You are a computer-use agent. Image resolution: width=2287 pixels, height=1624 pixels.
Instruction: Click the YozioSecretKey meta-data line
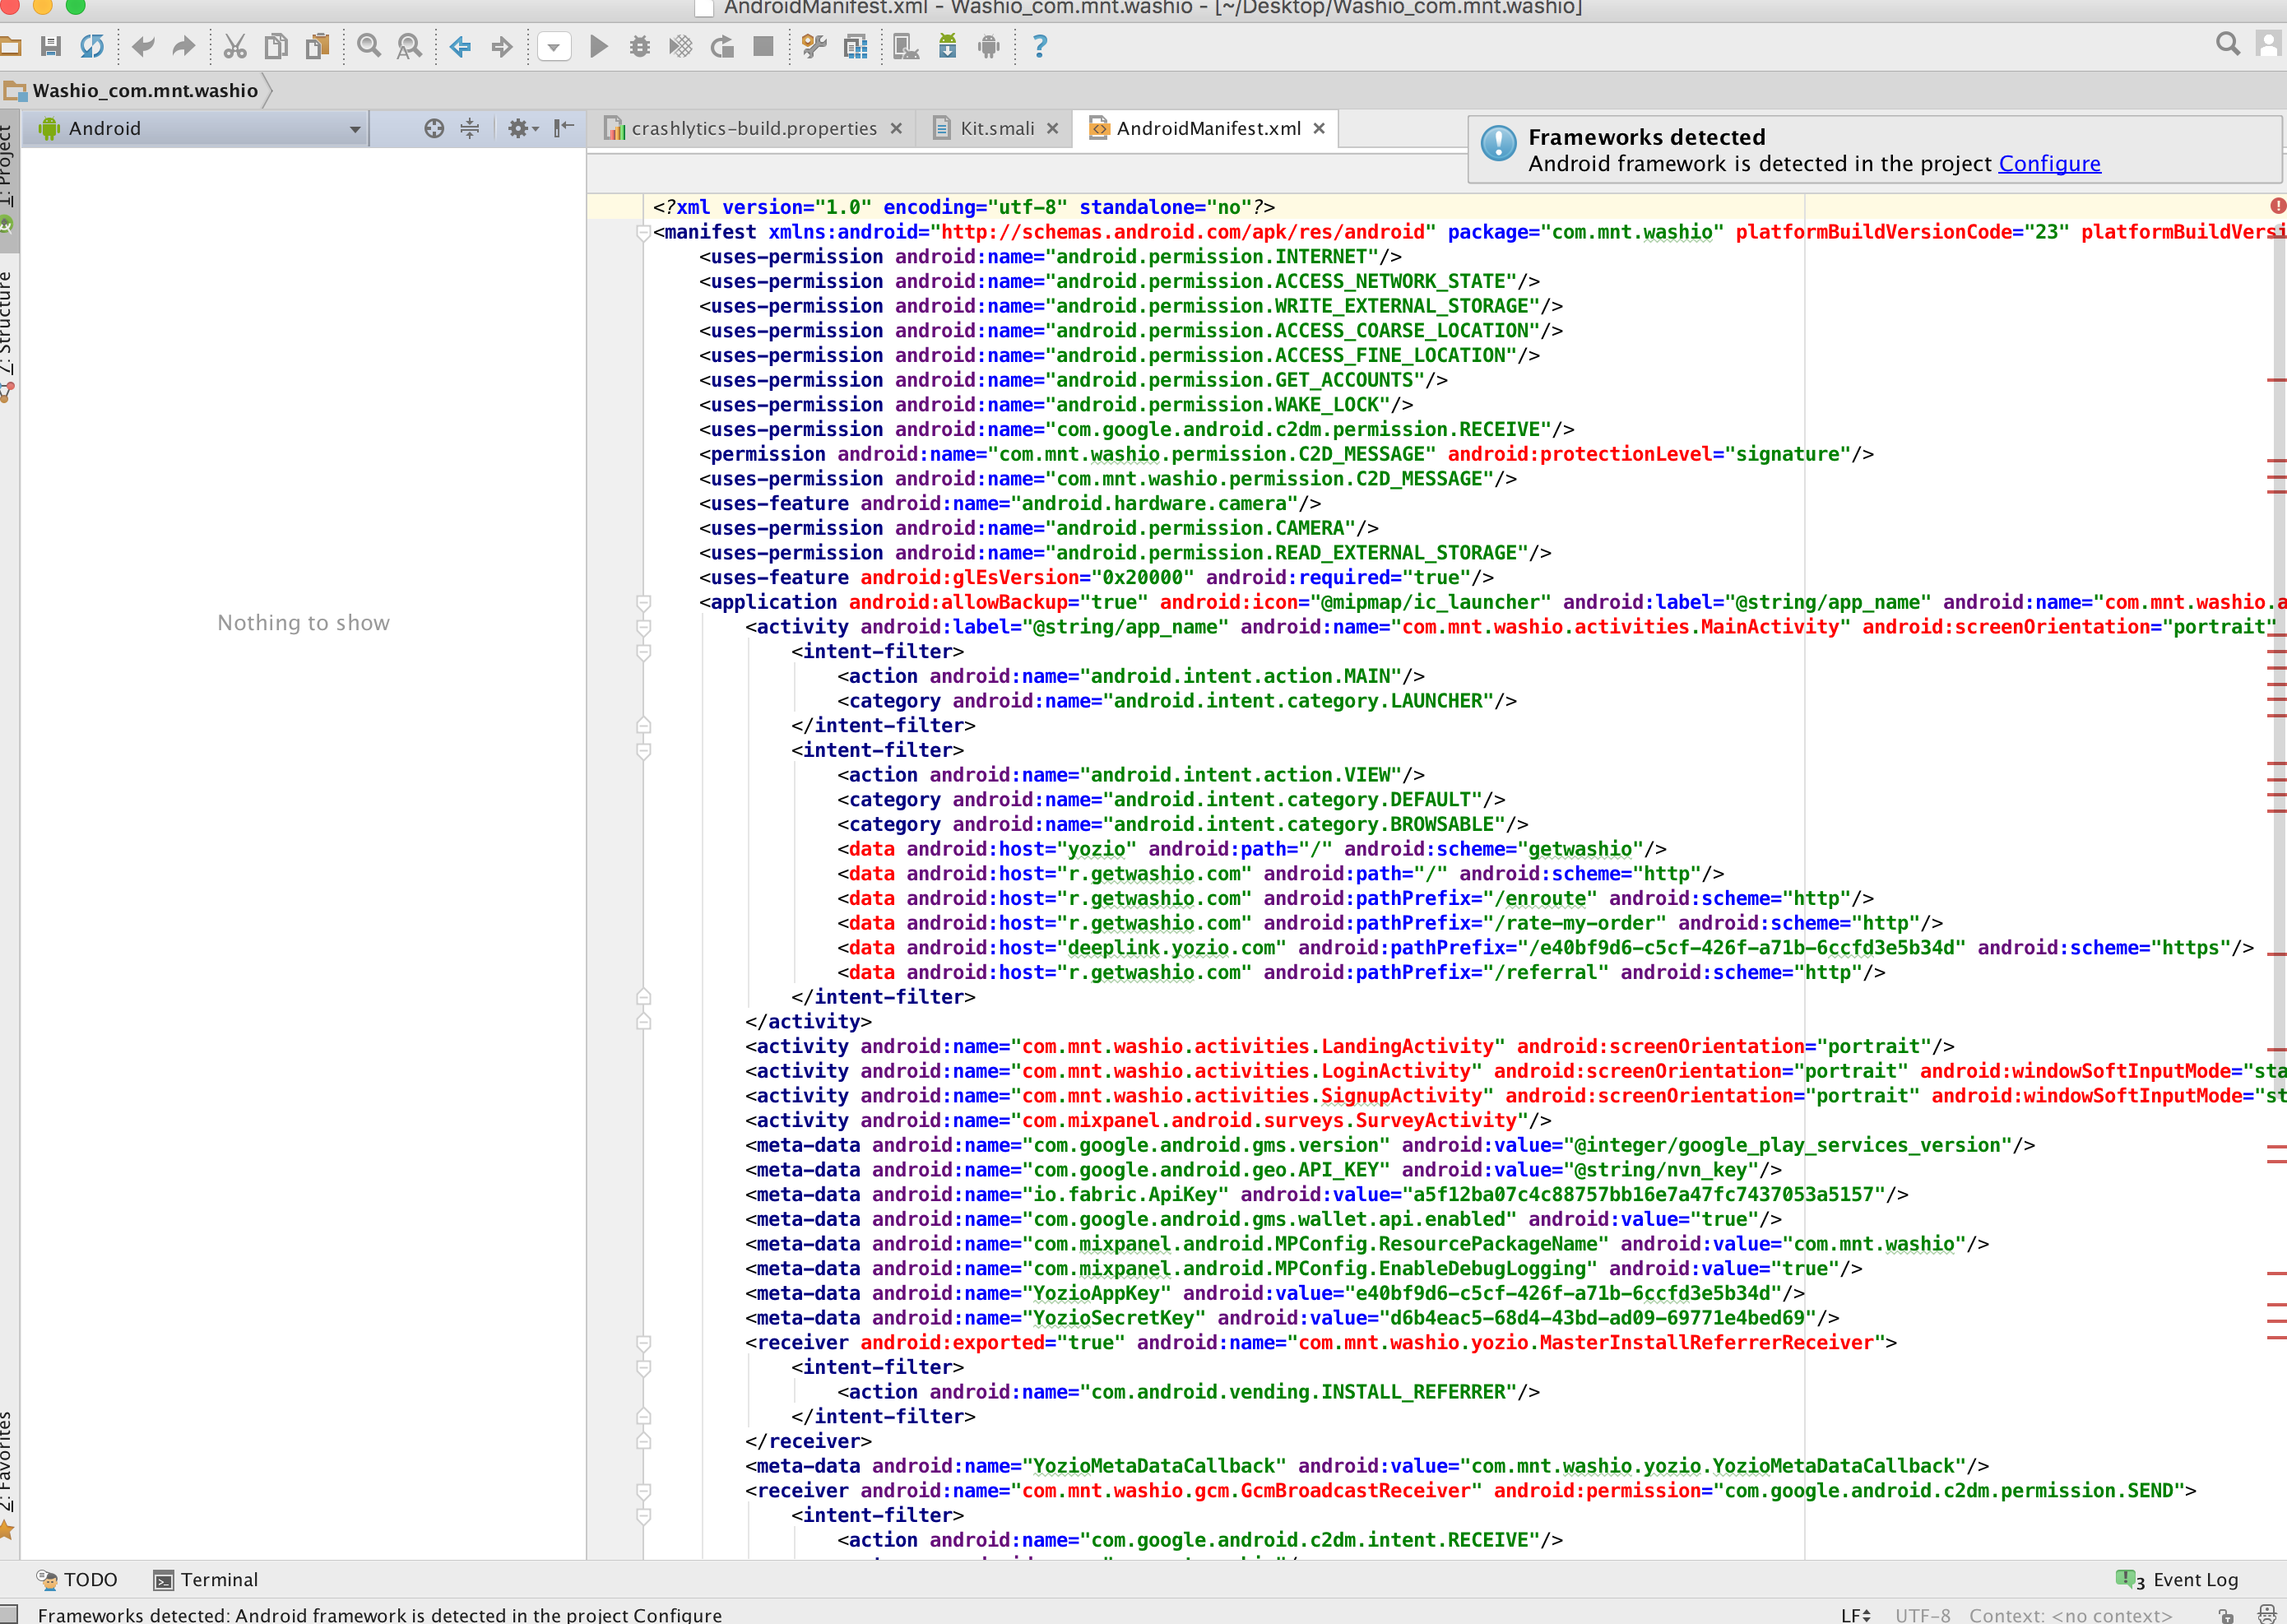[x=1292, y=1318]
